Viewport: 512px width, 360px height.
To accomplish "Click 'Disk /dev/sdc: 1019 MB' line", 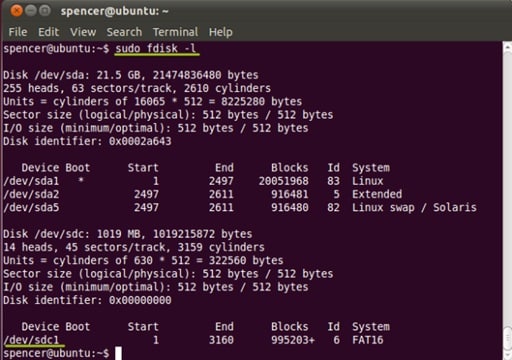I will click(128, 234).
